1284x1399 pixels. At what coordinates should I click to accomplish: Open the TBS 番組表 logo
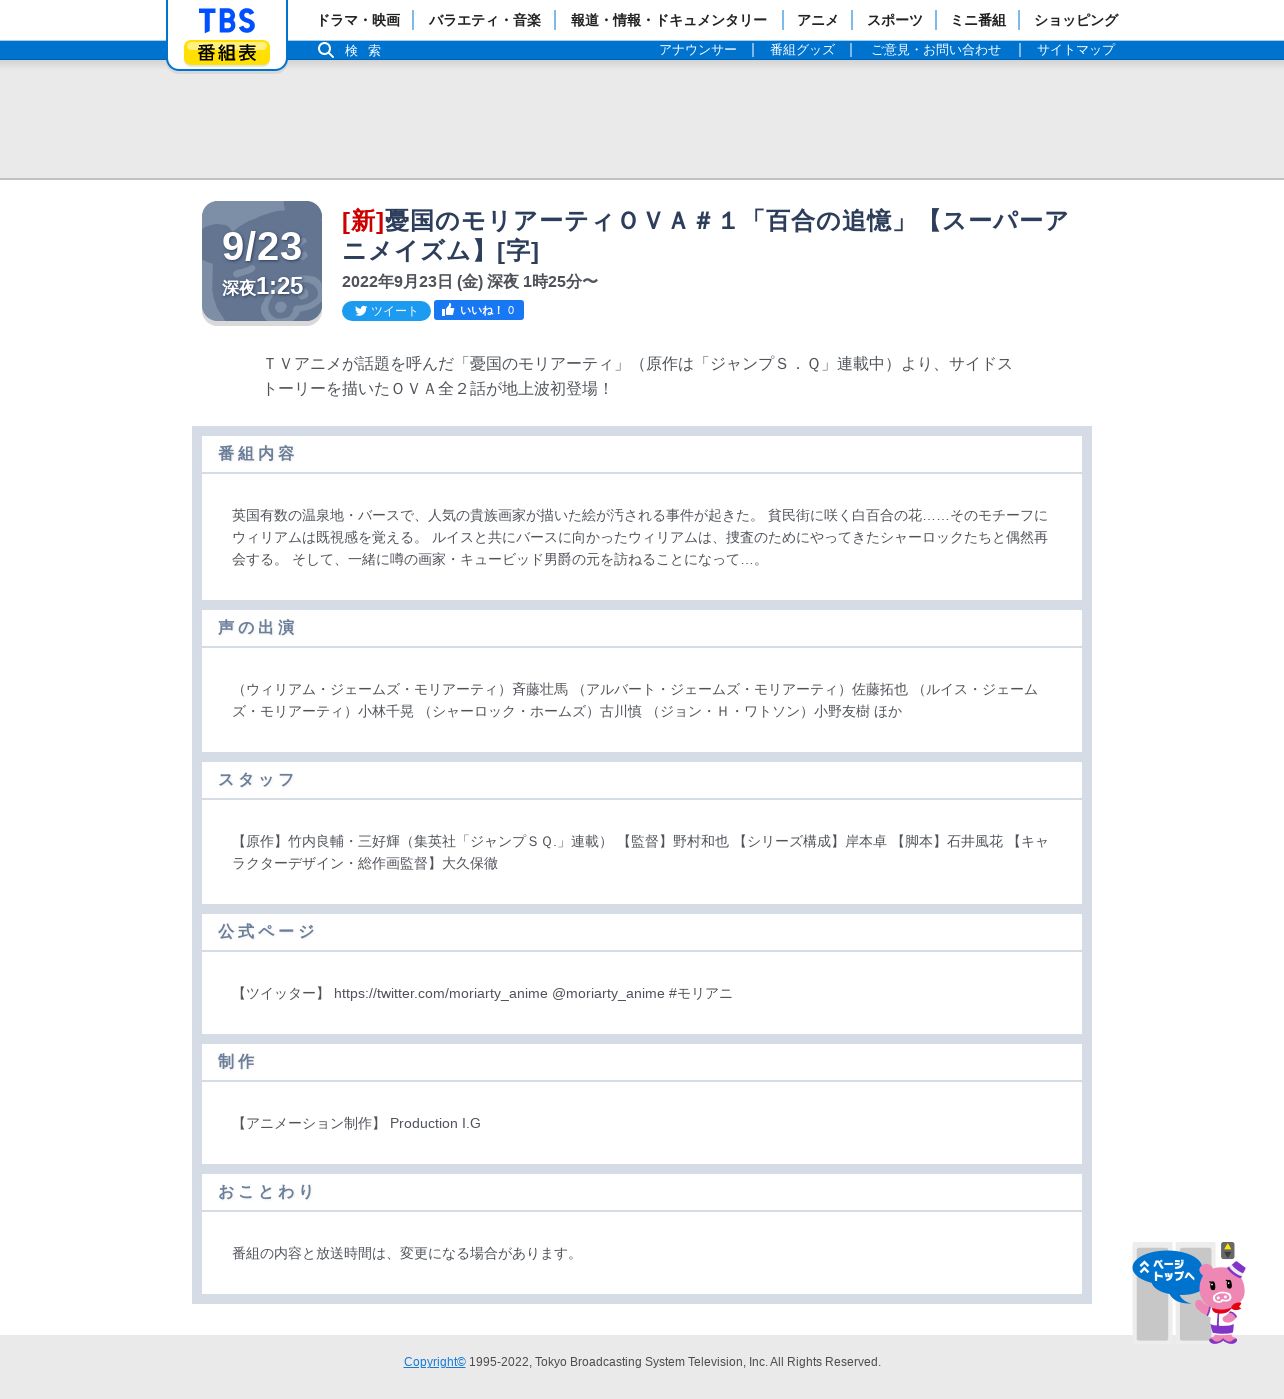(x=227, y=35)
